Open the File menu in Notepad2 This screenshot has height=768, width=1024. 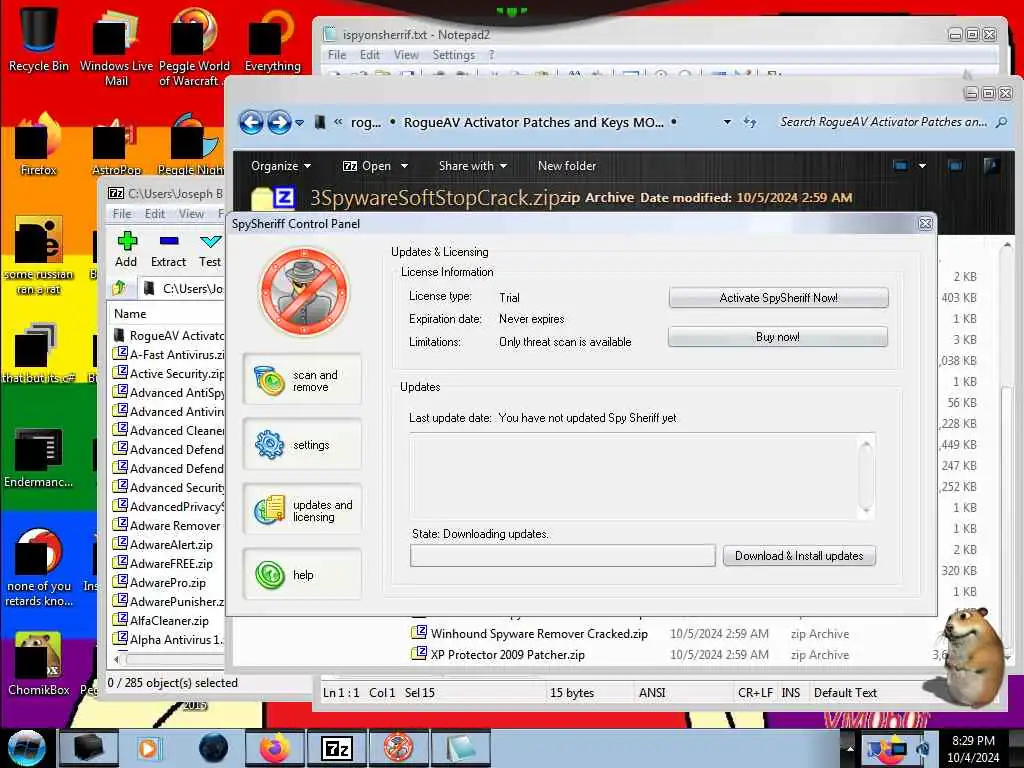click(337, 55)
